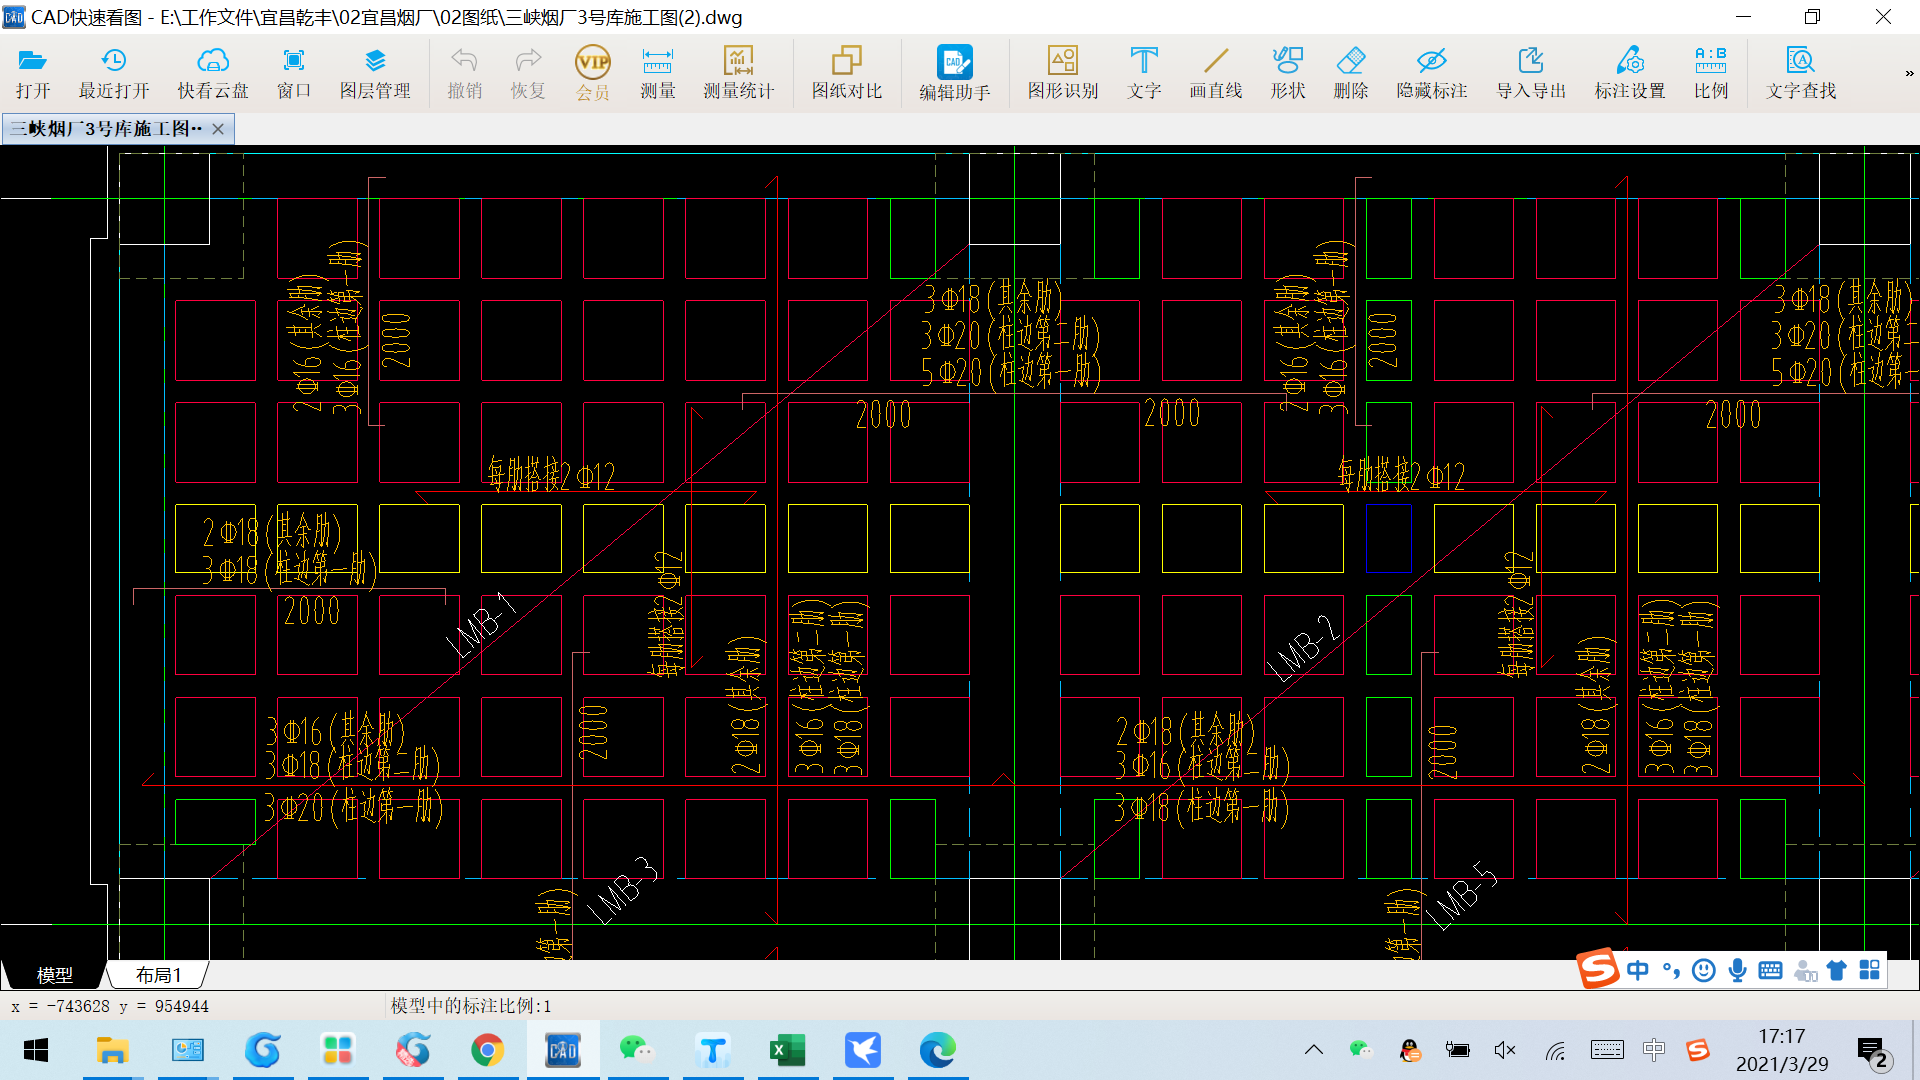
Task: Open Sogou skin shirt icon
Action: point(1837,970)
